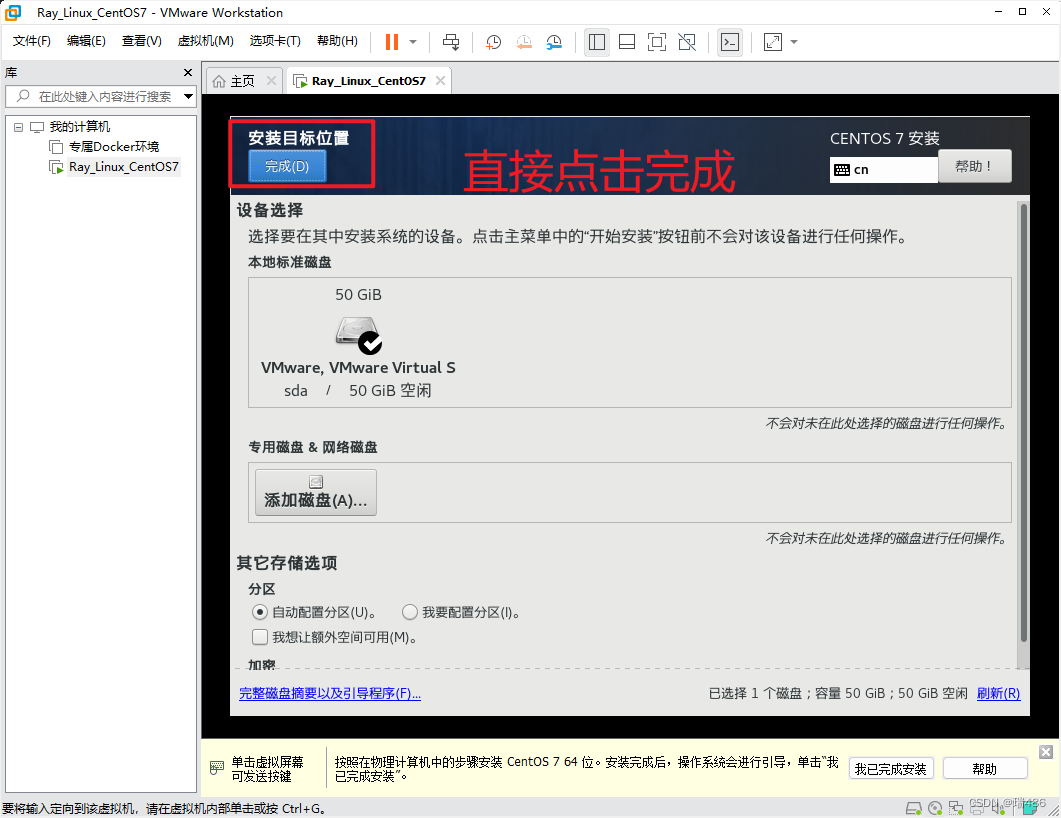Toggle the library sidebar view icon
The height and width of the screenshot is (818, 1061).
click(x=597, y=42)
